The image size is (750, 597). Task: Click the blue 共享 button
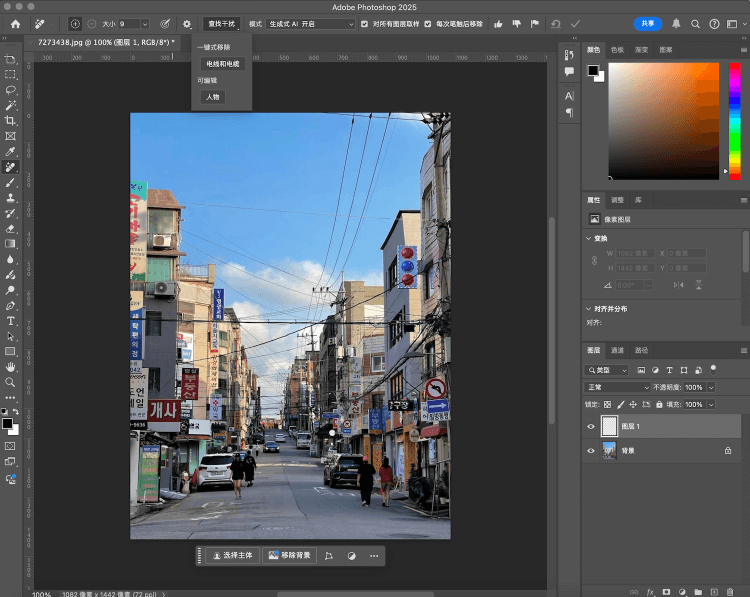647,23
